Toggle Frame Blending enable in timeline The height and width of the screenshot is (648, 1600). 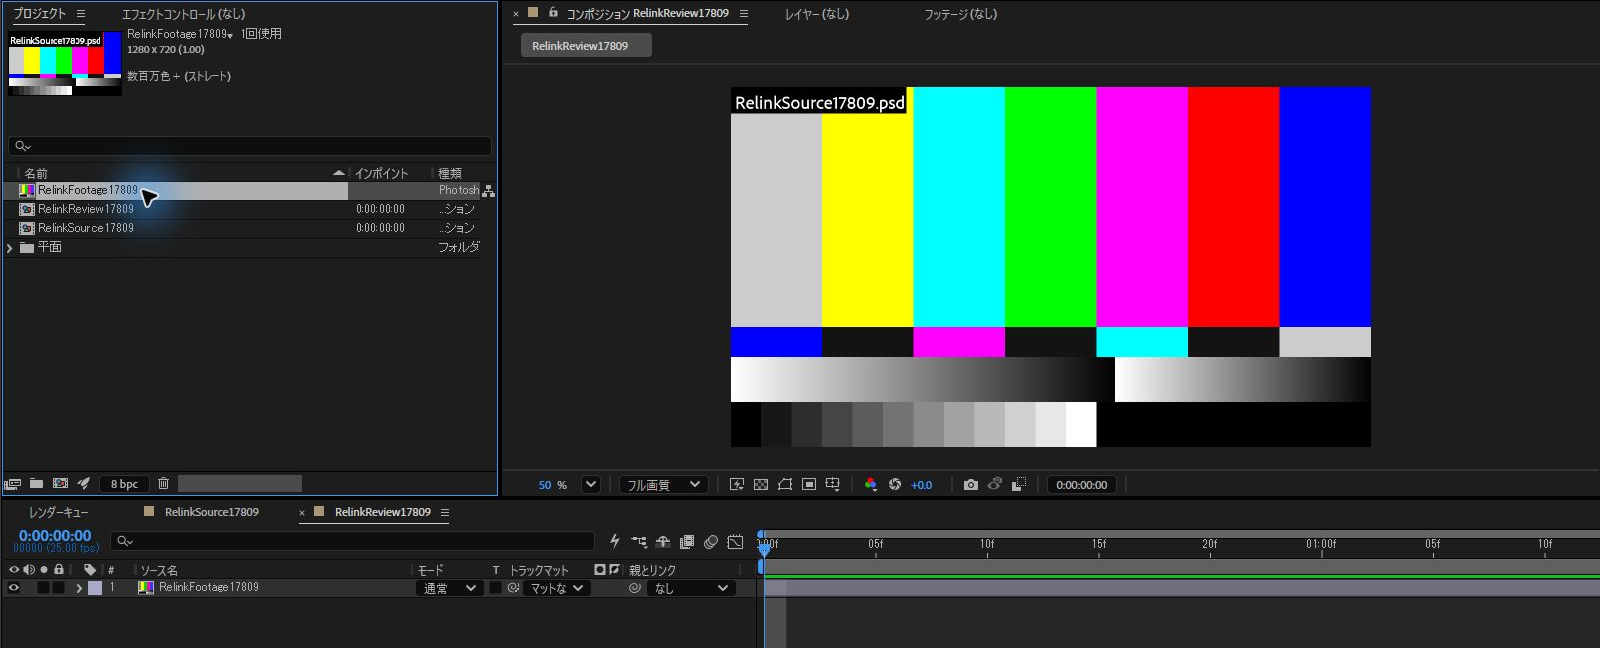click(687, 542)
